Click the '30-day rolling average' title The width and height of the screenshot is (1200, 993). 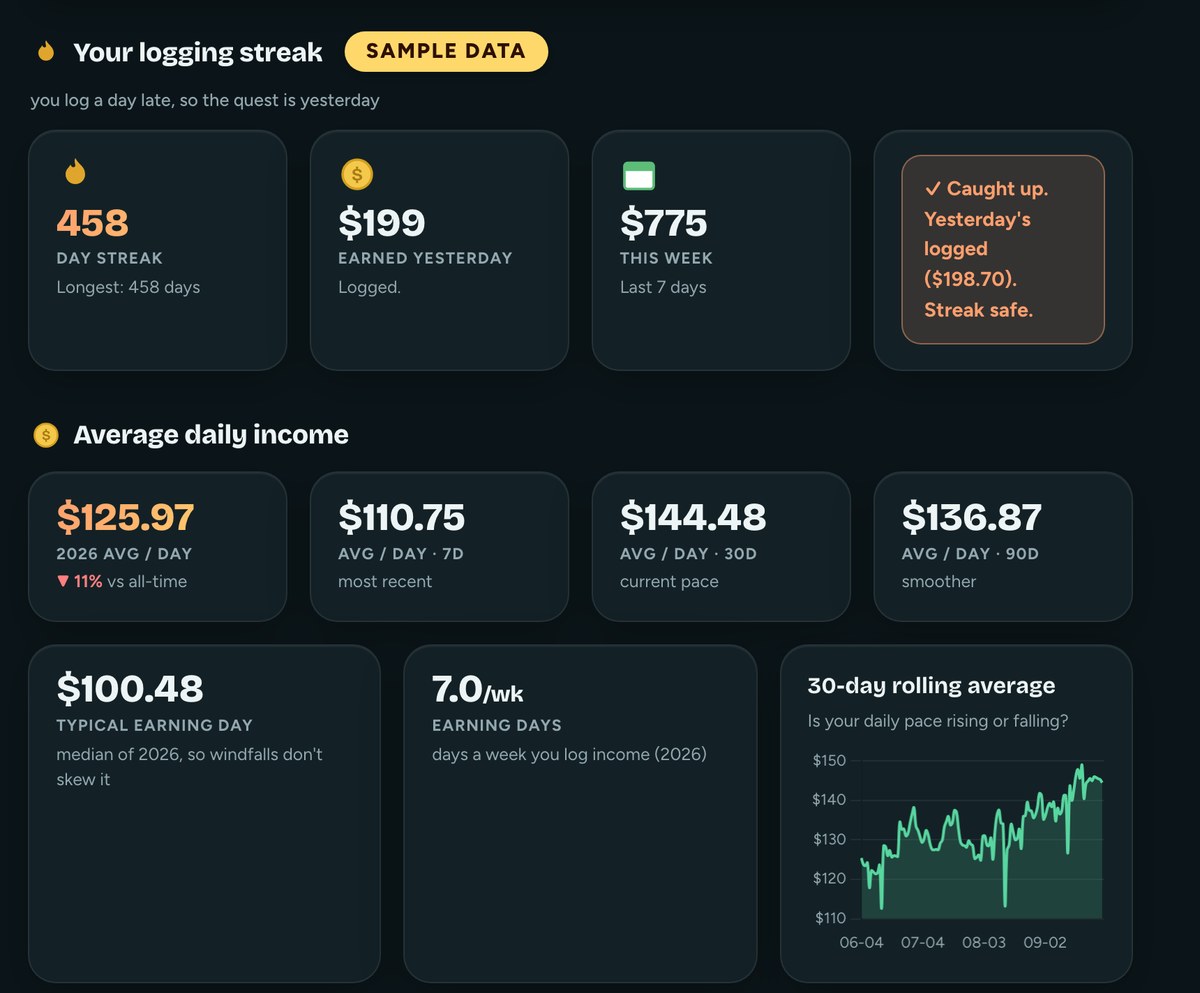[931, 686]
